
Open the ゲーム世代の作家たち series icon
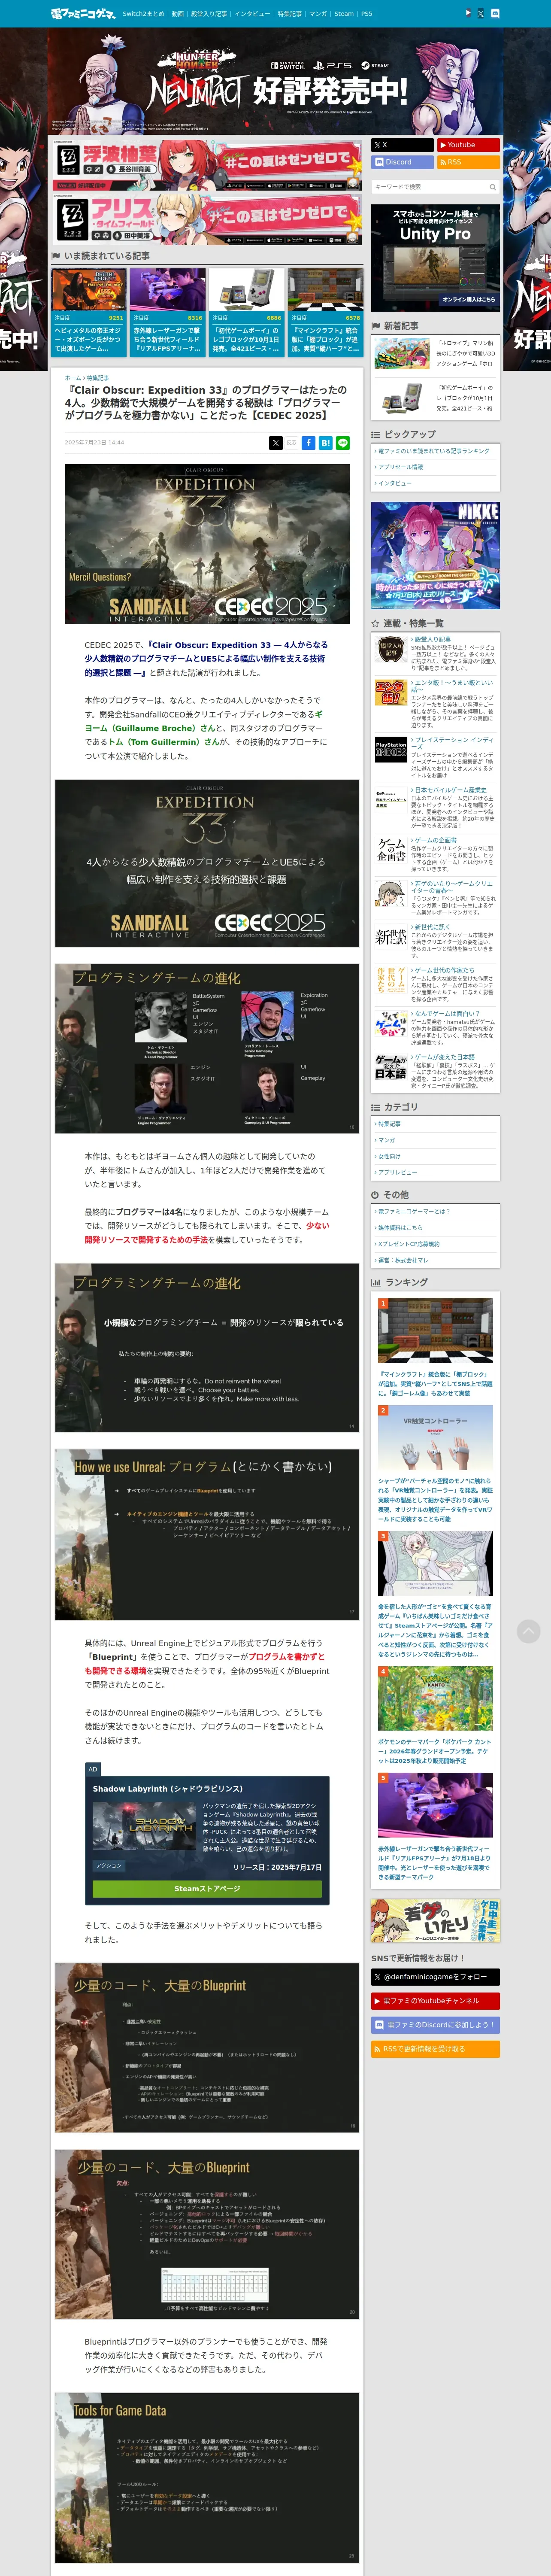pyautogui.click(x=391, y=980)
